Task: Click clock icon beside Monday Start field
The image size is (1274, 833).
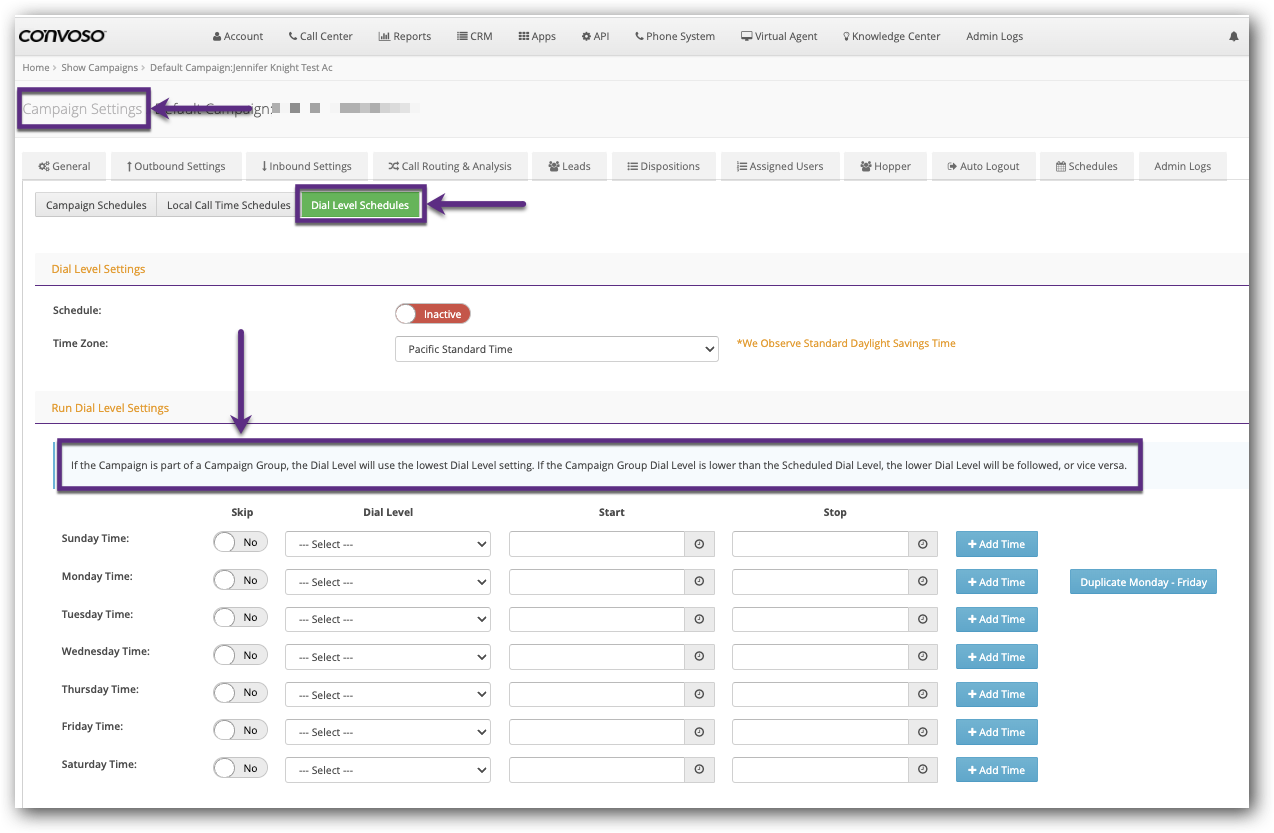Action: (x=699, y=582)
